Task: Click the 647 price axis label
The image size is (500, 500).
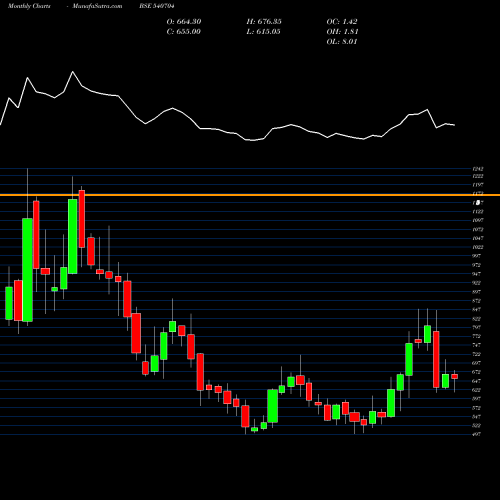Action: pyautogui.click(x=477, y=381)
